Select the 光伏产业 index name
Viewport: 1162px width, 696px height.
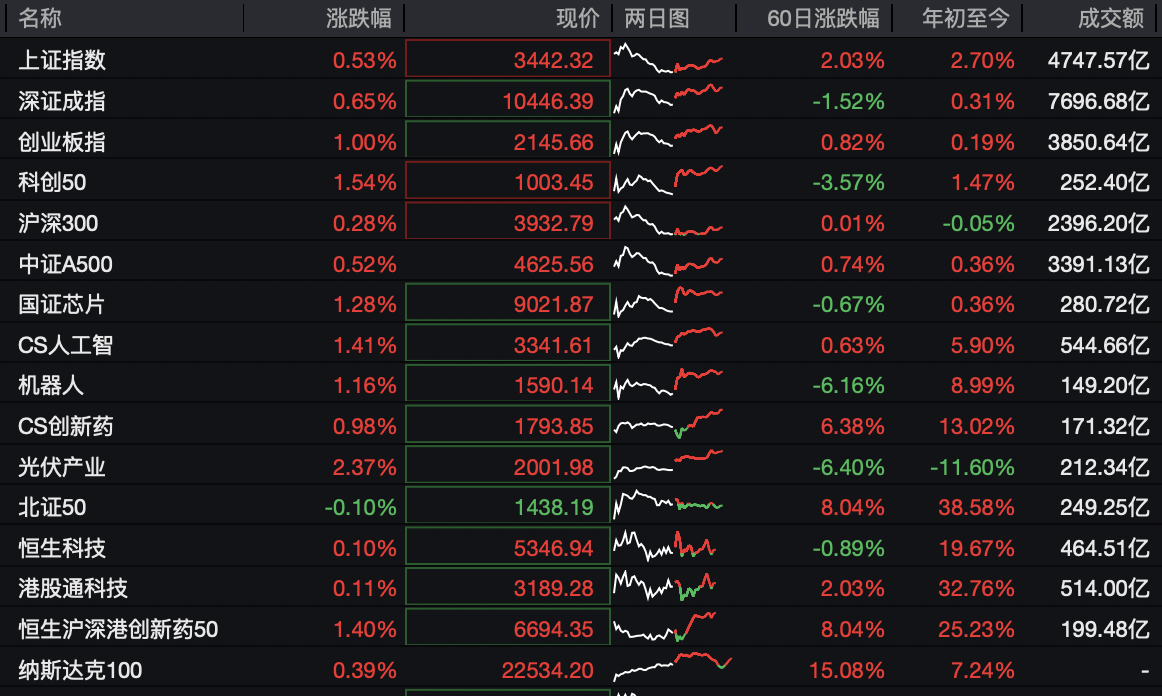pyautogui.click(x=62, y=467)
